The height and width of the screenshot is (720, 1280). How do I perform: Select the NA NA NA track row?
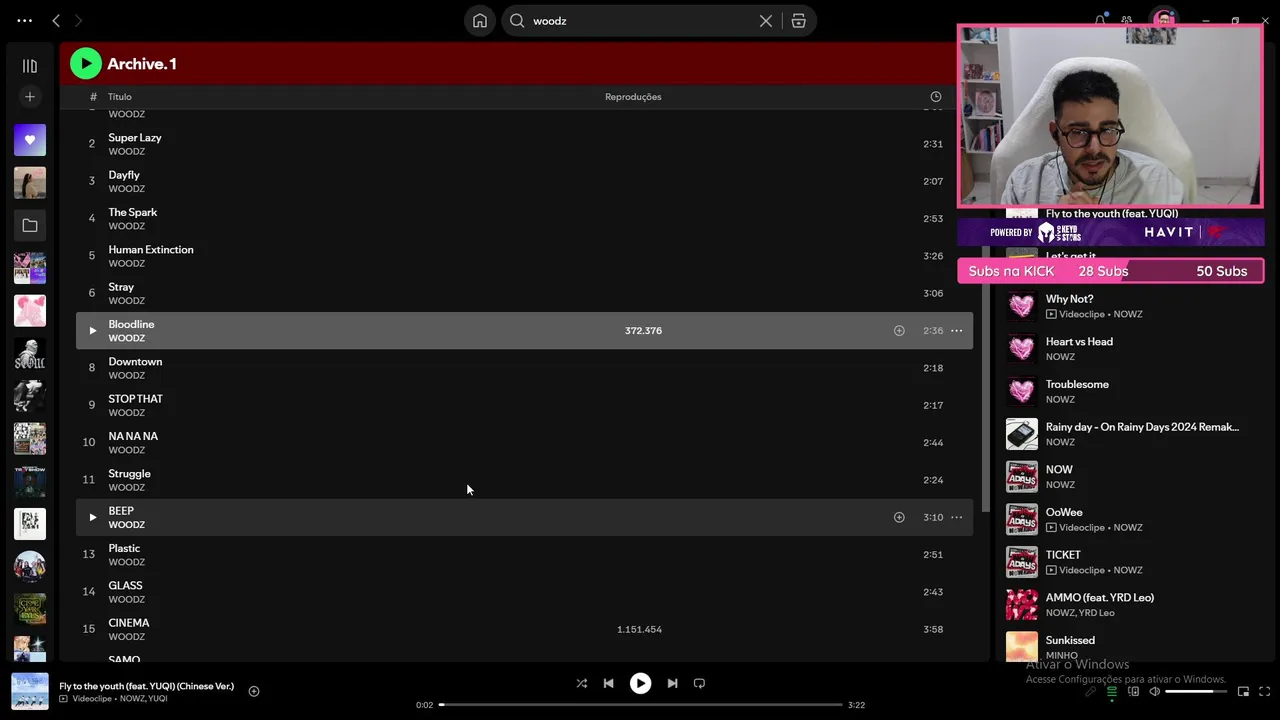point(524,443)
